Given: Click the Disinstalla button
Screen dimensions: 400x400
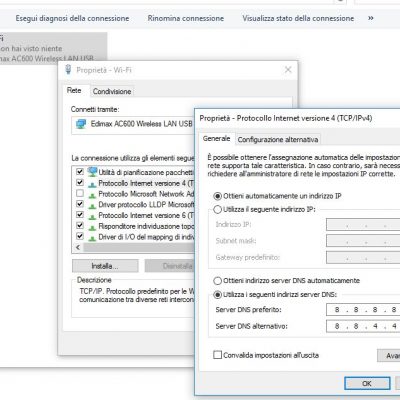Looking at the screenshot, I should click(169, 266).
